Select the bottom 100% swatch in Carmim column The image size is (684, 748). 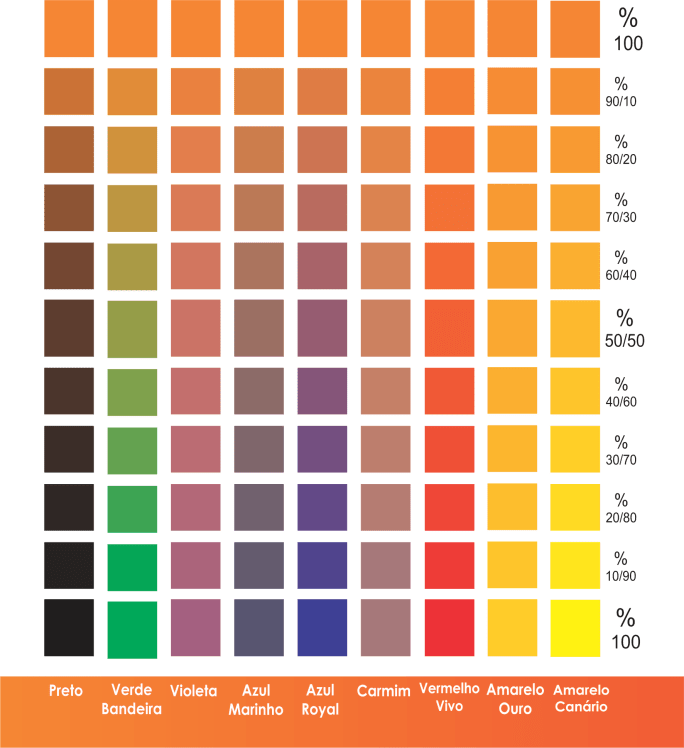[x=385, y=628]
